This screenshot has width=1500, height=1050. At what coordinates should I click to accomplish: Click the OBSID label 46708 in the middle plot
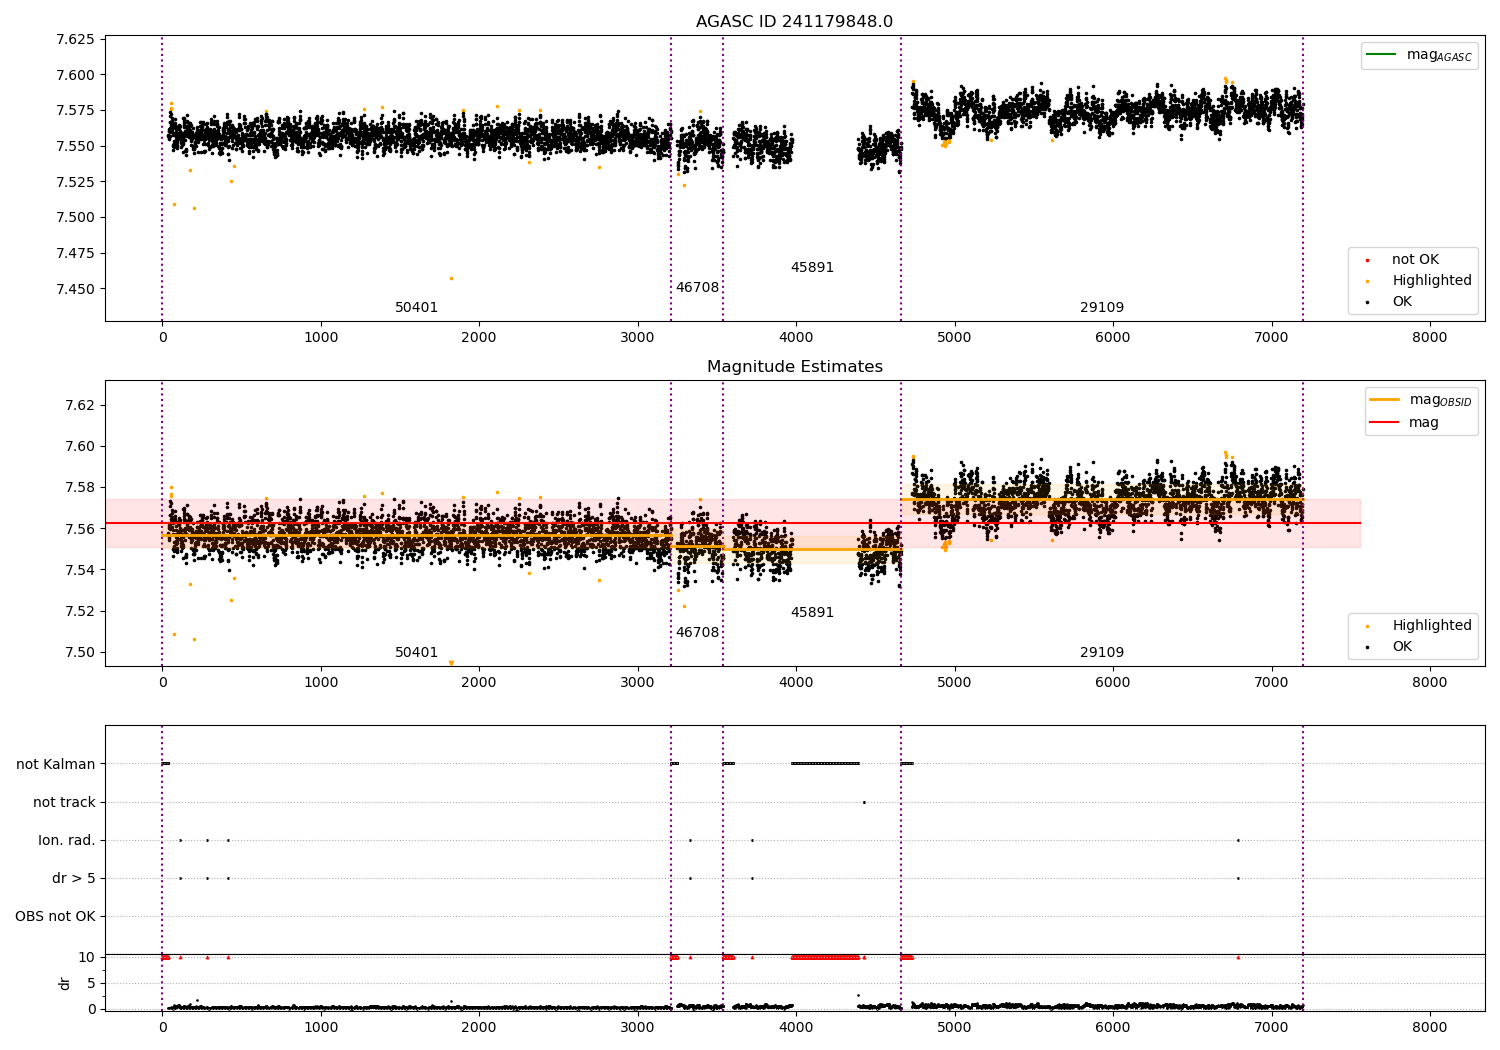[x=697, y=633]
